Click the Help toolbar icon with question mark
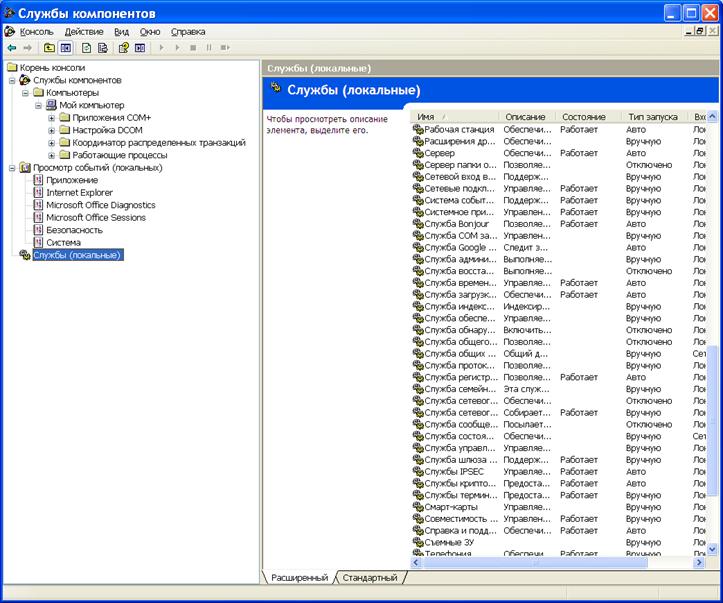 tap(124, 47)
